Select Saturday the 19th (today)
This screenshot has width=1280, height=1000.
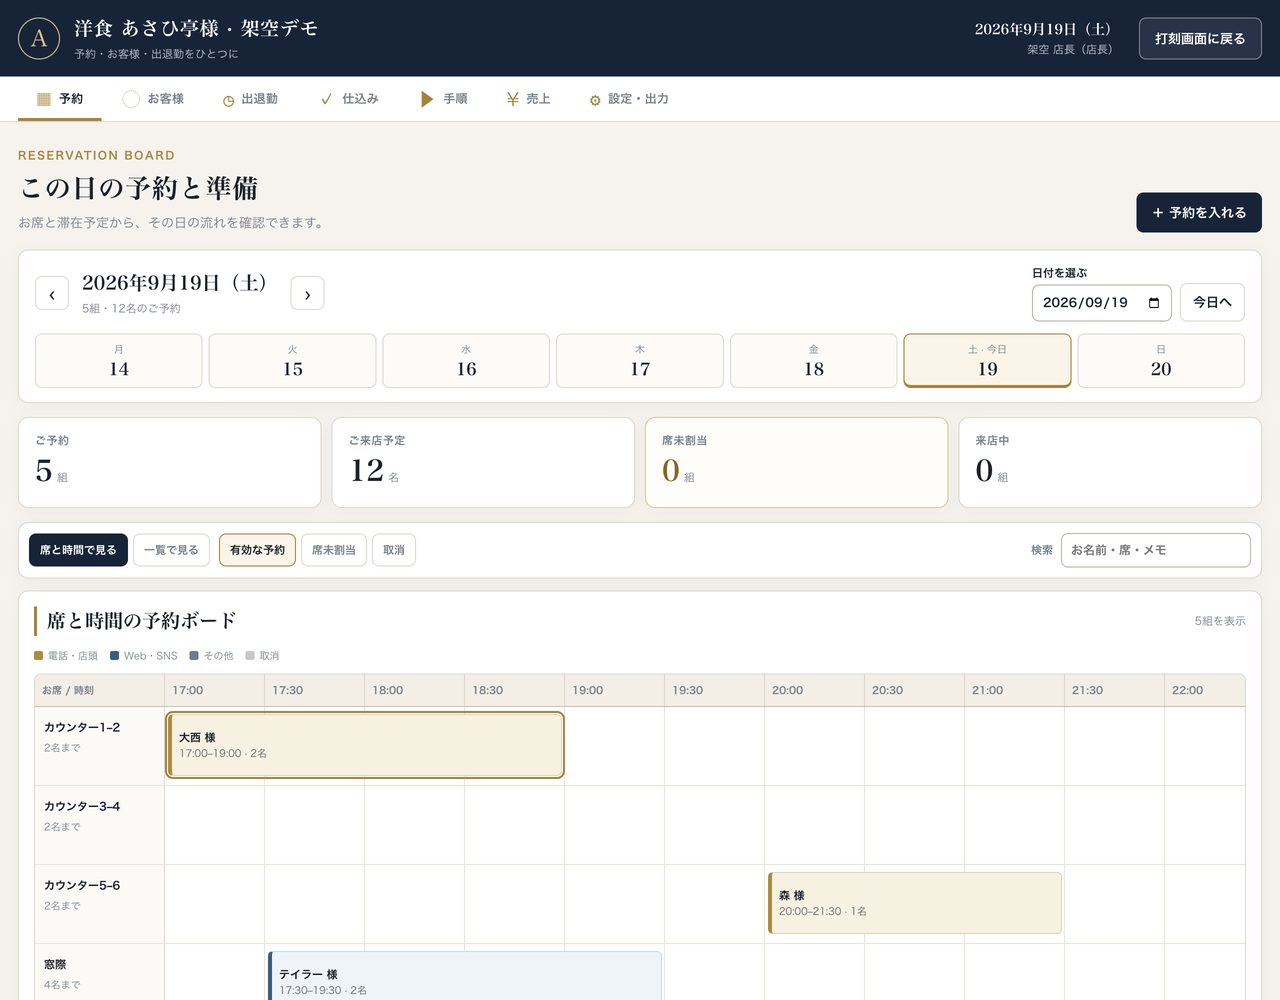[987, 360]
